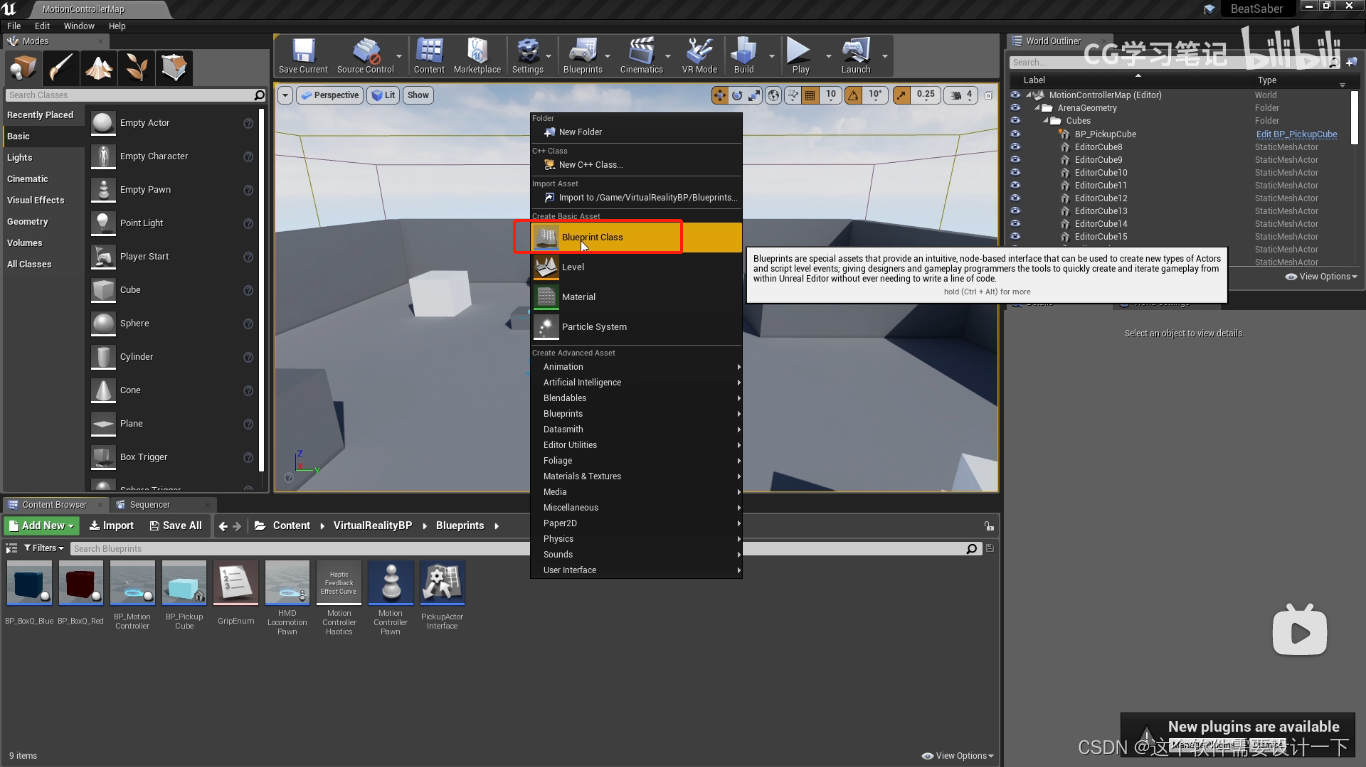Expand the Materials & Textures submenu
Viewport: 1366px width, 767px height.
click(x=637, y=476)
